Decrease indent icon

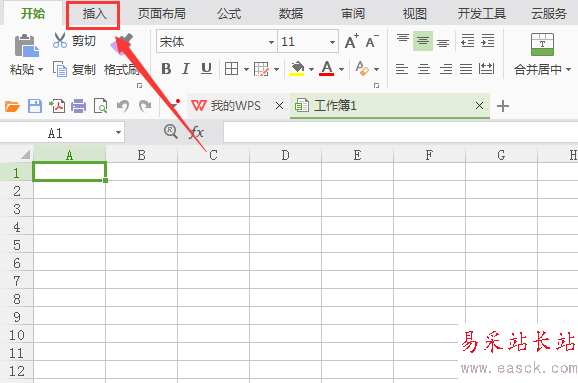467,41
